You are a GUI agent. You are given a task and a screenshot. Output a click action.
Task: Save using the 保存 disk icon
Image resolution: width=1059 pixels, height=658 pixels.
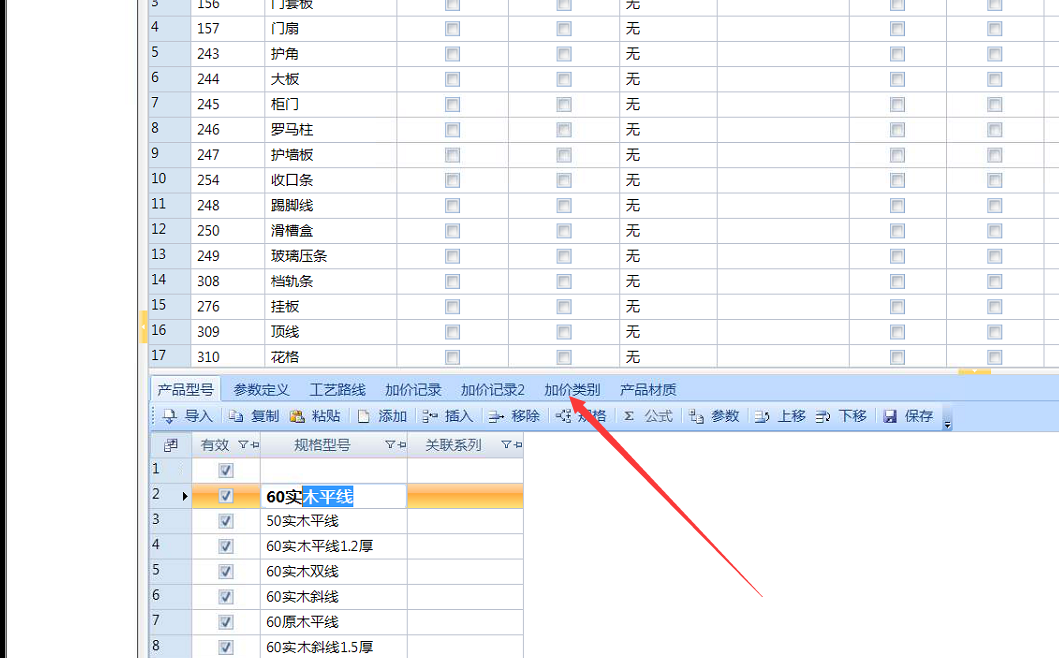[x=890, y=416]
